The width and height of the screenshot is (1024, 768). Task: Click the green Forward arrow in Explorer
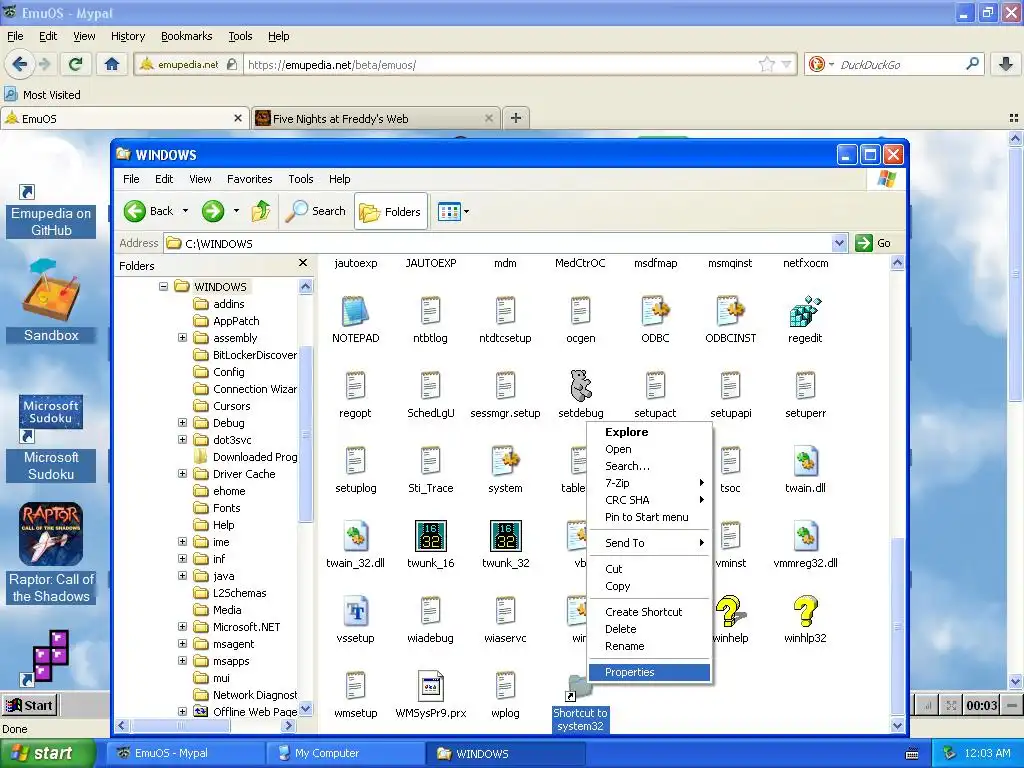pyautogui.click(x=213, y=211)
